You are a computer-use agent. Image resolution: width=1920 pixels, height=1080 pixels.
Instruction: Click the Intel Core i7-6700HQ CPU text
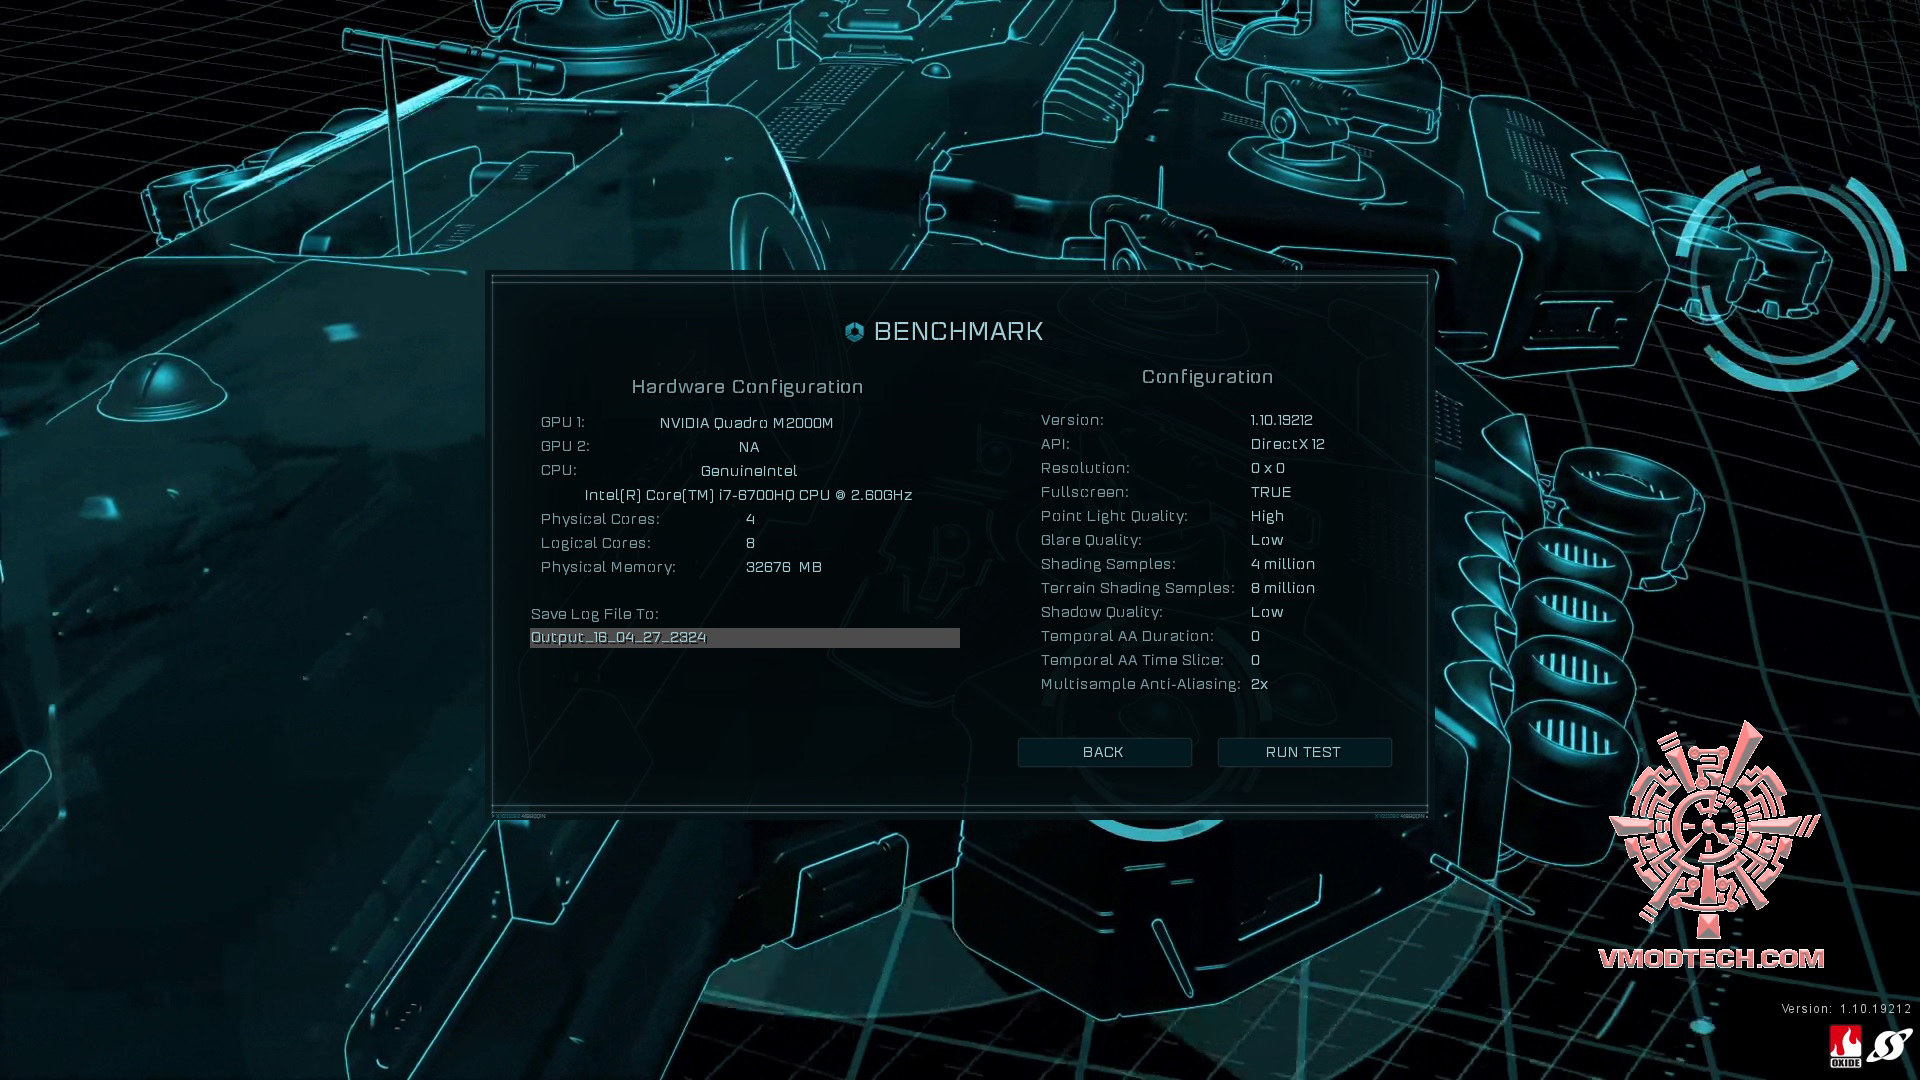point(748,495)
